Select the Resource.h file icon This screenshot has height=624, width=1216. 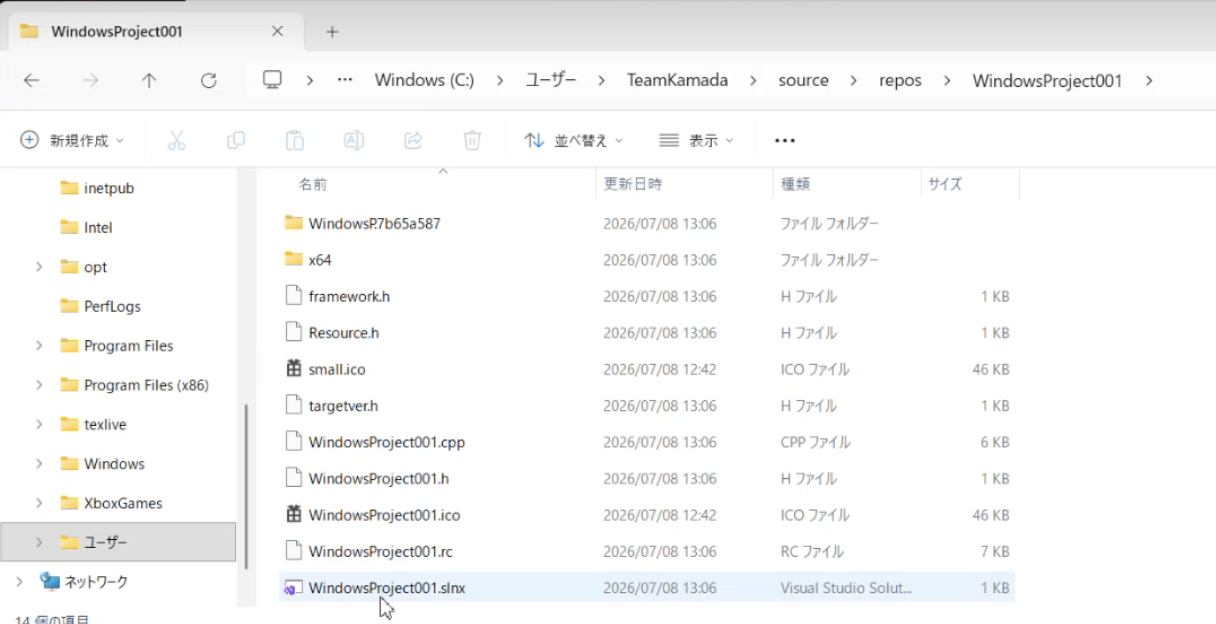tap(293, 332)
